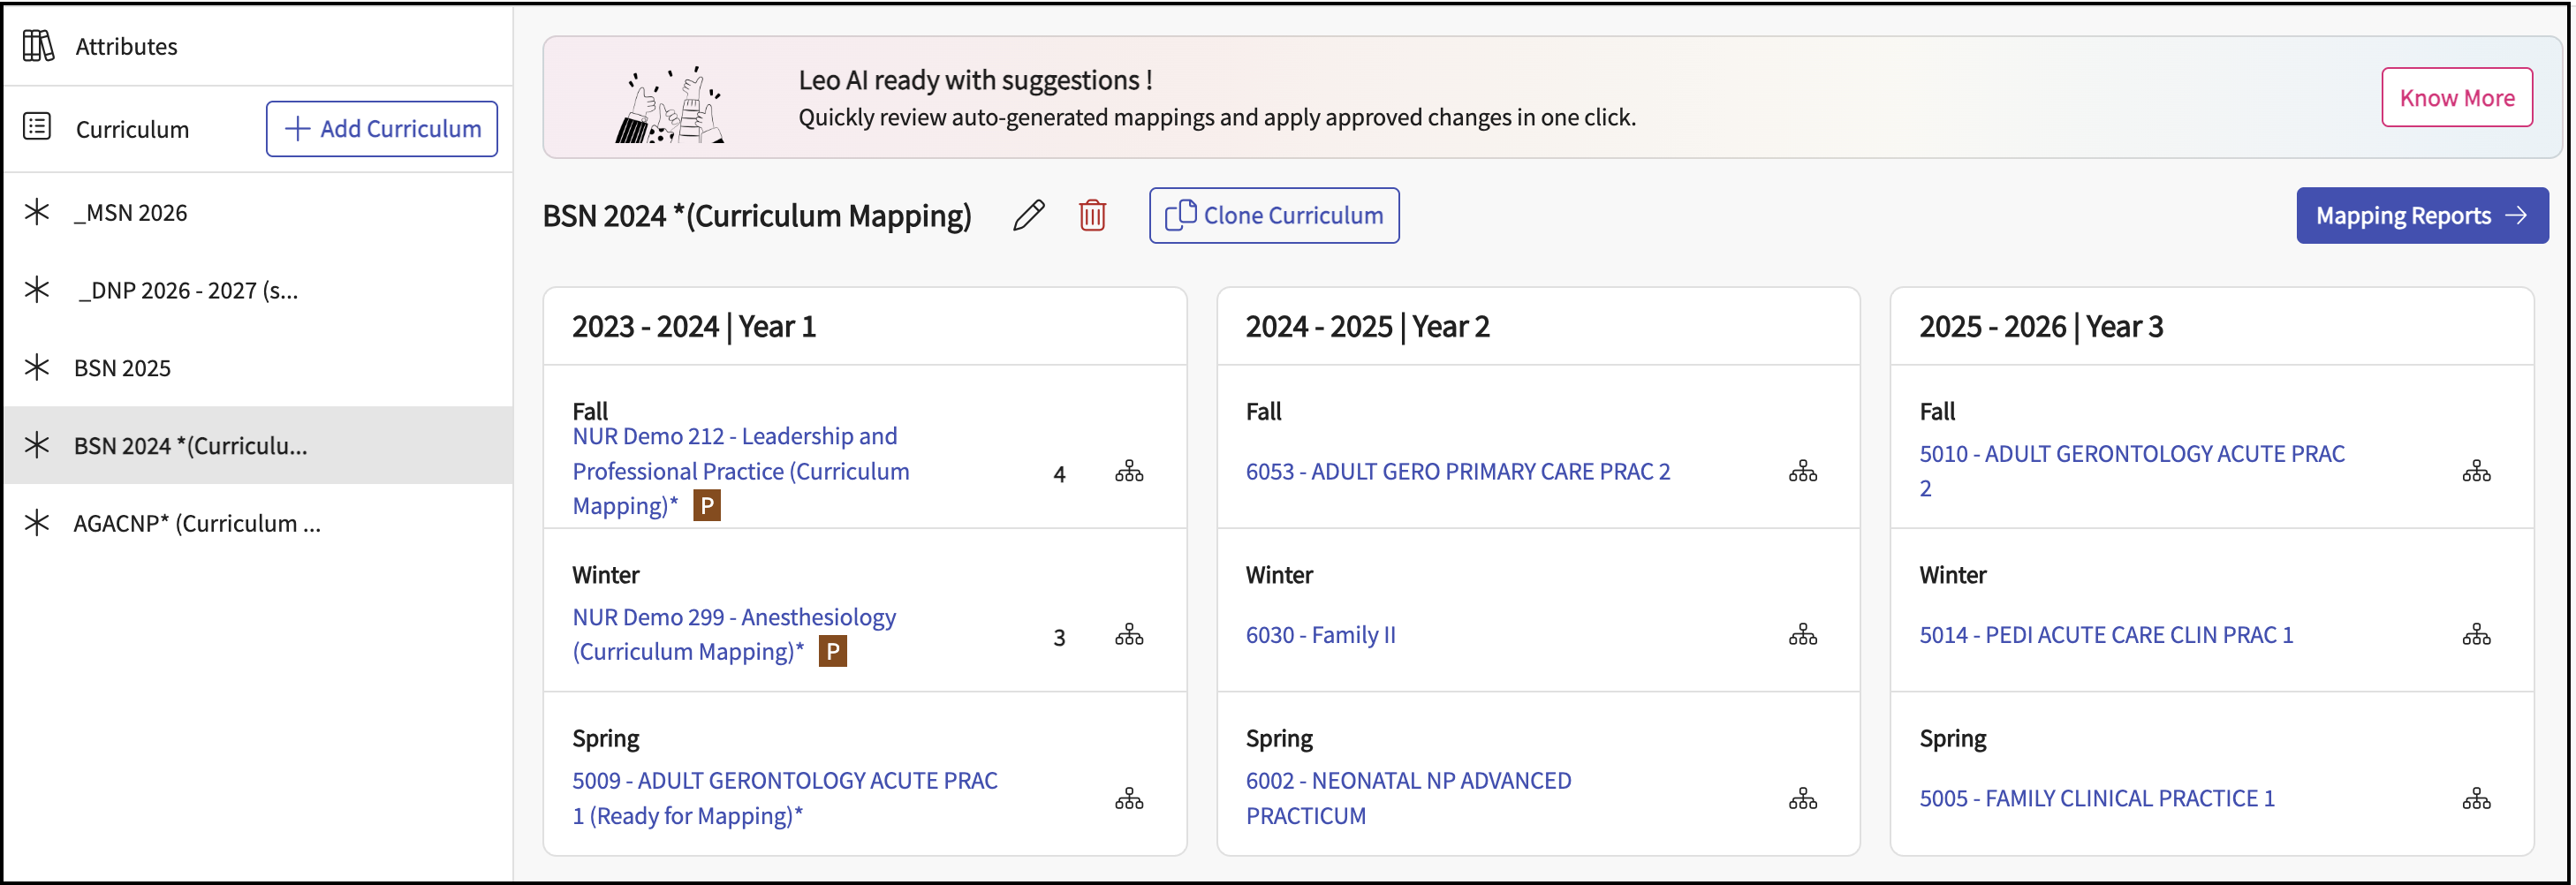Click hierarchy icon for 6002 Neonatal NP practicum

pos(1802,799)
